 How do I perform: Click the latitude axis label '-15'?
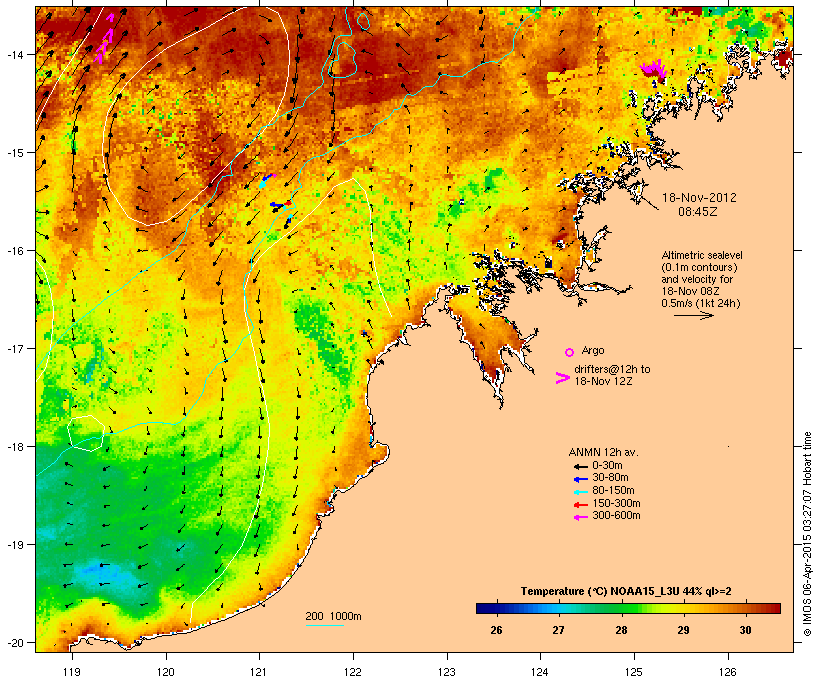pyautogui.click(x=14, y=153)
